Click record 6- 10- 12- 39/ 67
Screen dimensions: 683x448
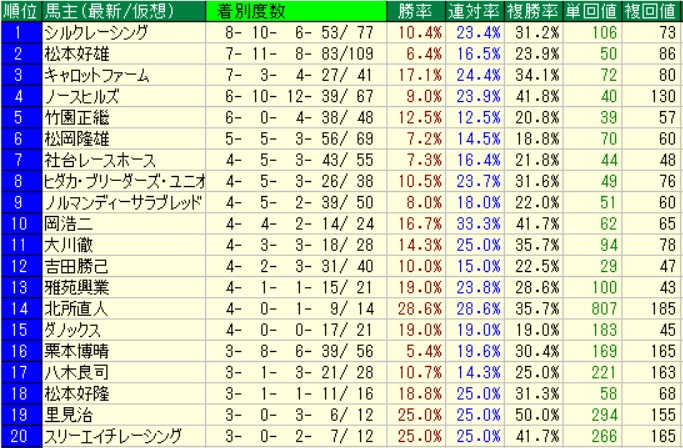[x=300, y=96]
